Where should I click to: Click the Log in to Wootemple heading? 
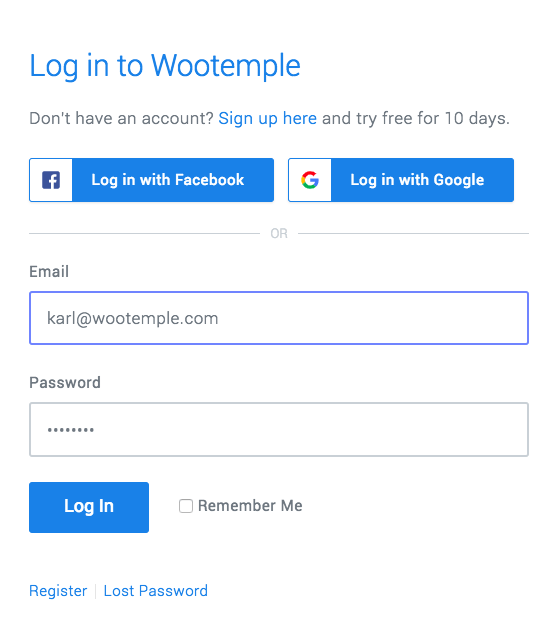[x=165, y=66]
